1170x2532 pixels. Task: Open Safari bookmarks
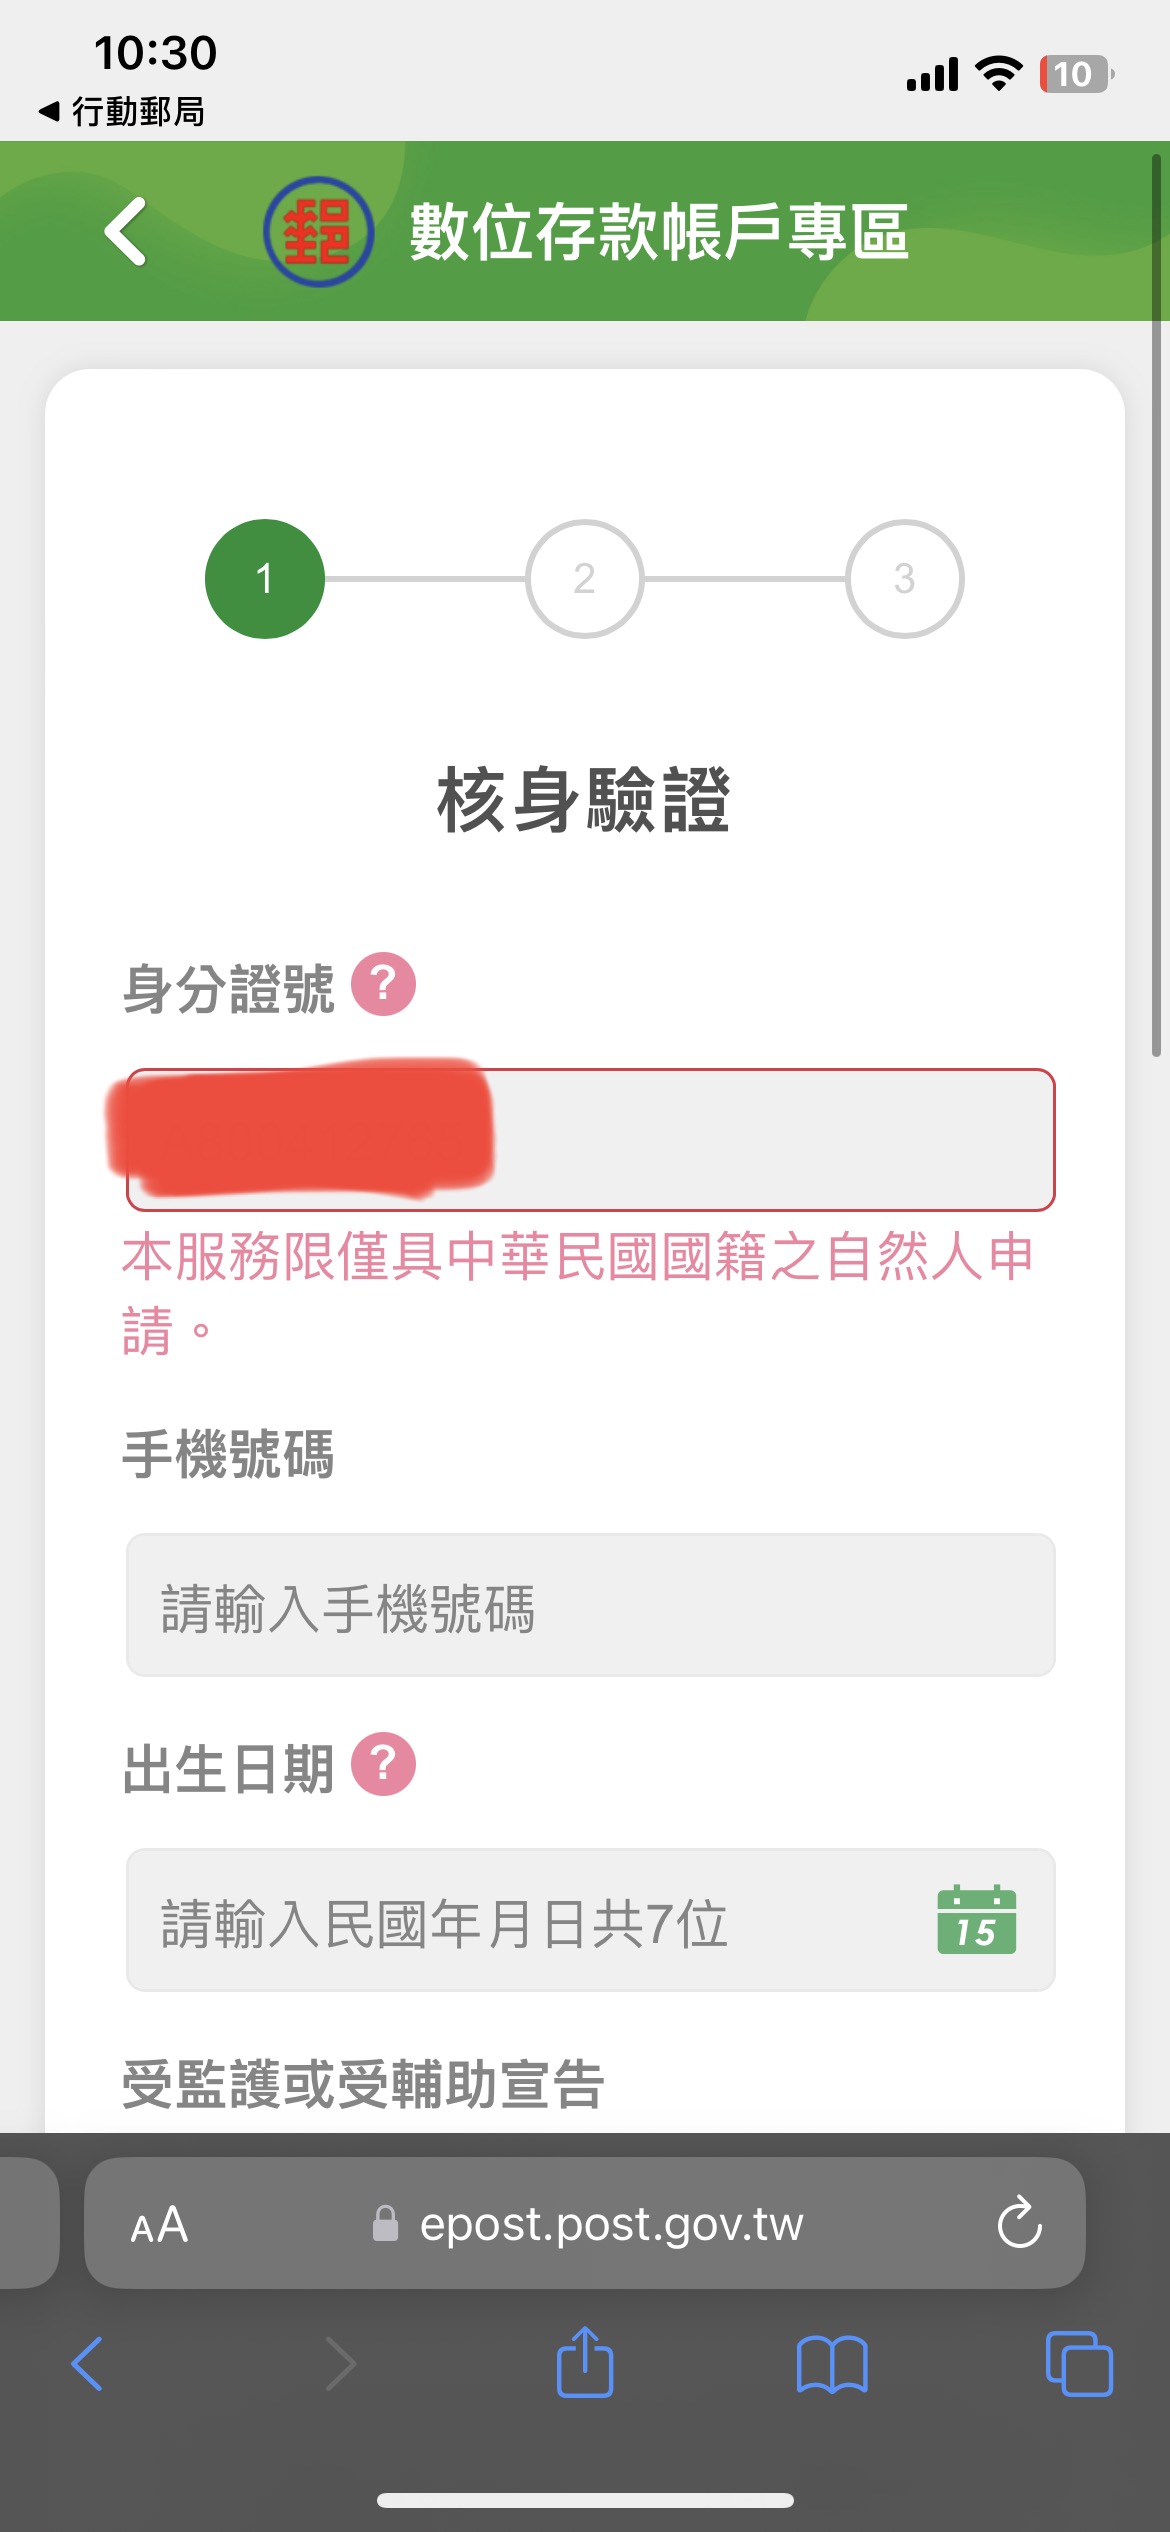(x=832, y=2364)
